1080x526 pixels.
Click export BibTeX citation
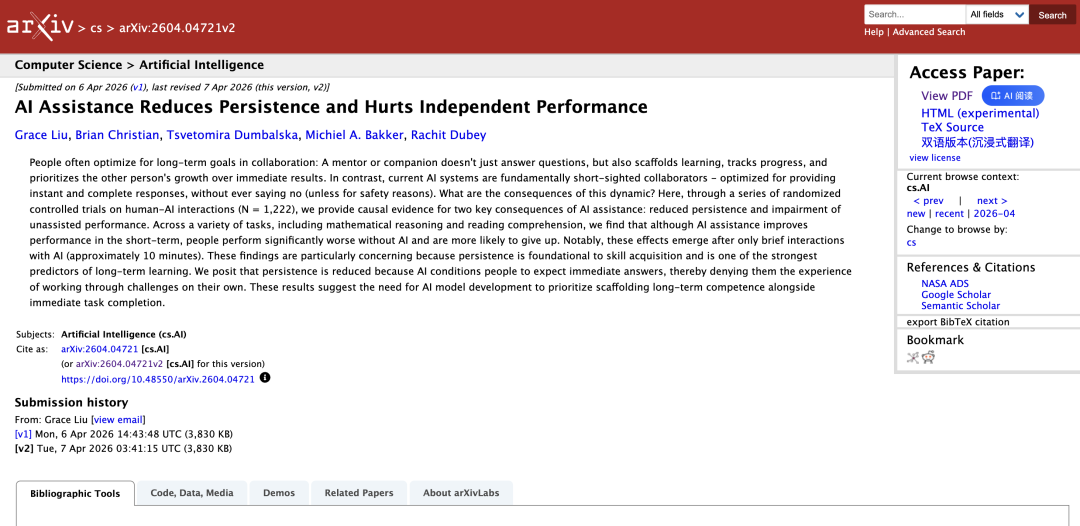[958, 322]
